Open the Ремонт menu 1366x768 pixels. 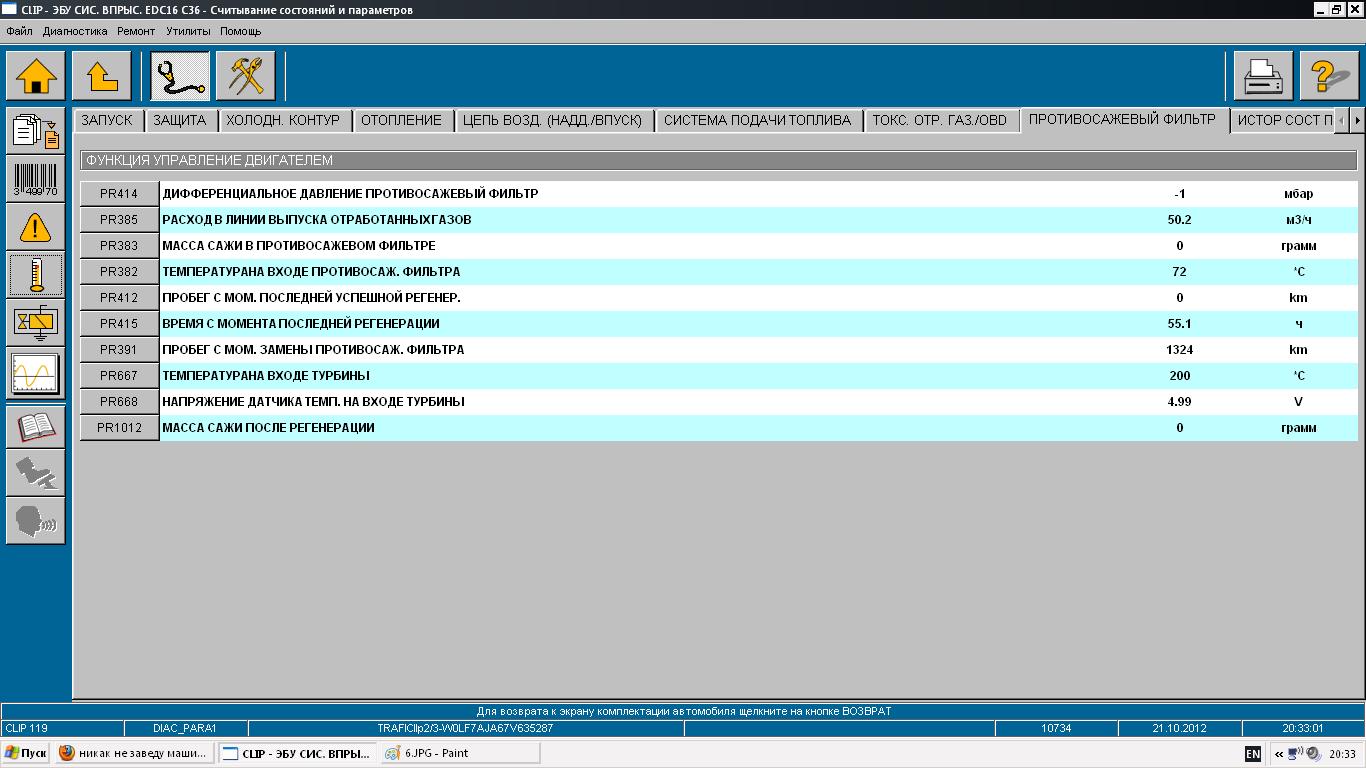pyautogui.click(x=136, y=31)
